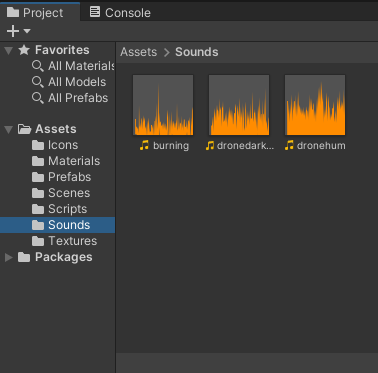Collapse the Assets folder tree
This screenshot has width=378, height=373.
pos(8,129)
